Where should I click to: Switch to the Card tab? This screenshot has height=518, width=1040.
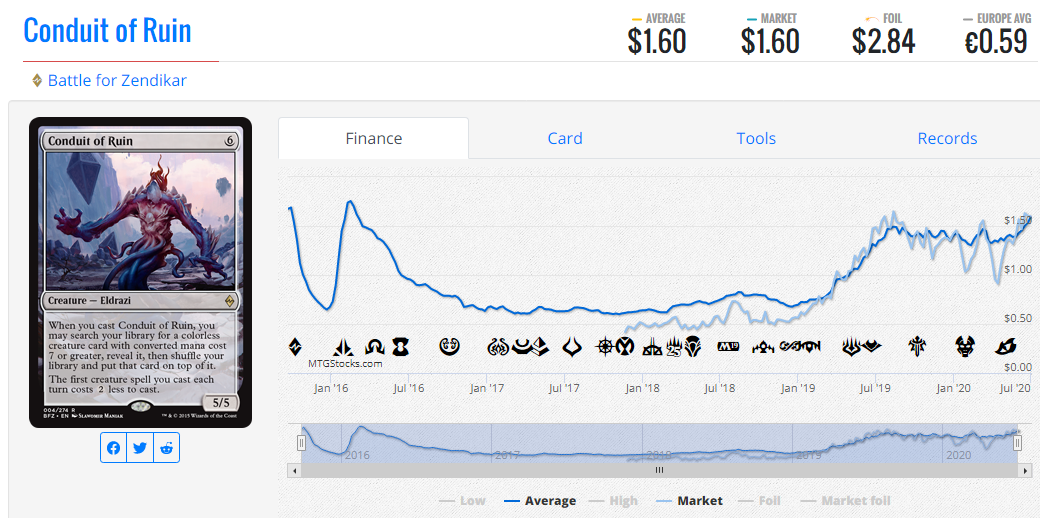[x=564, y=138]
